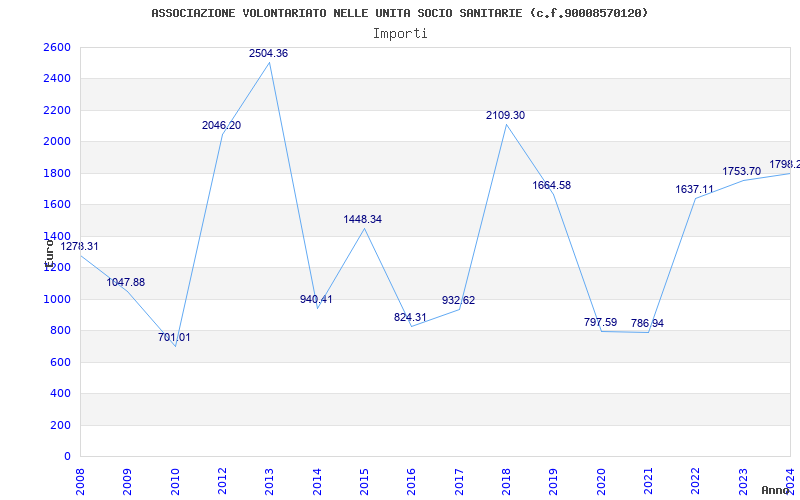Screen dimensions: 800x500
Task: Click the y-axis value 200
Action: click(61, 425)
